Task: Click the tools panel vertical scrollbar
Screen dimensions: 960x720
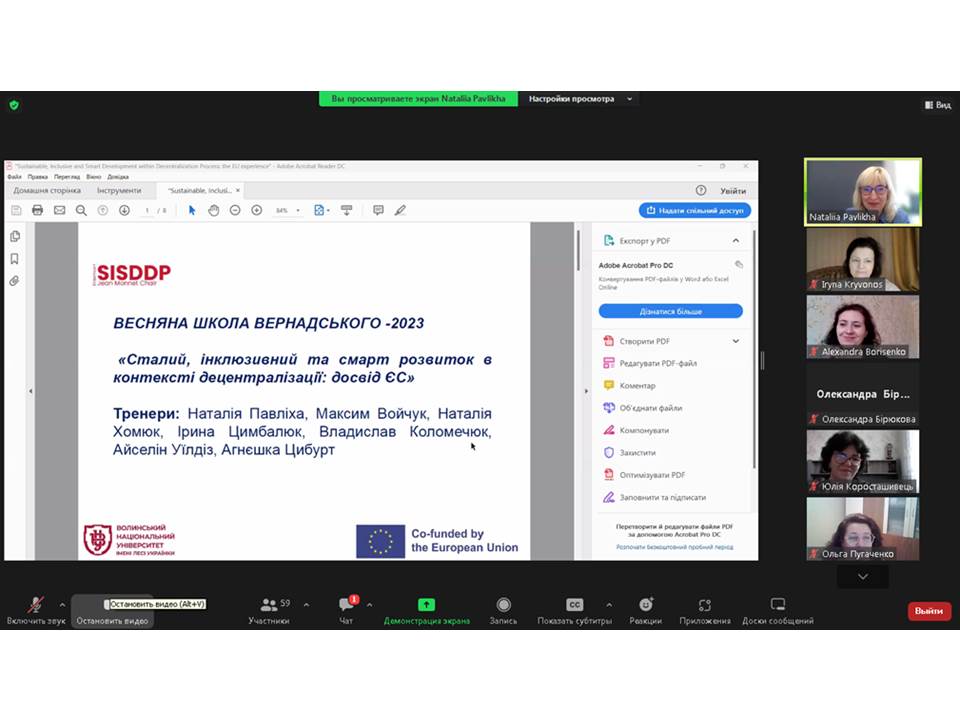Action: coord(754,349)
